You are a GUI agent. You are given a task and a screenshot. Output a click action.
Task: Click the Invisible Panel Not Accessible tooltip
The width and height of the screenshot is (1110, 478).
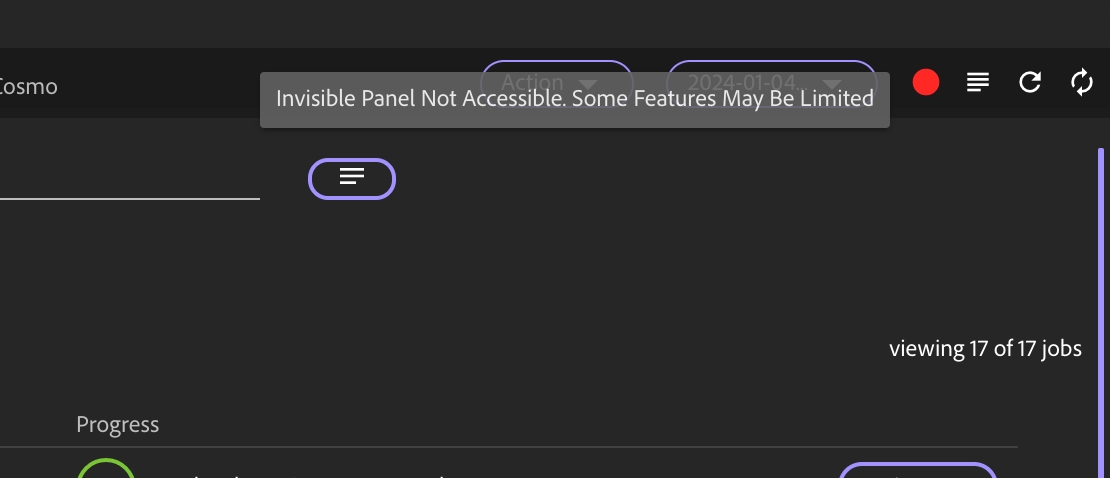[575, 100]
